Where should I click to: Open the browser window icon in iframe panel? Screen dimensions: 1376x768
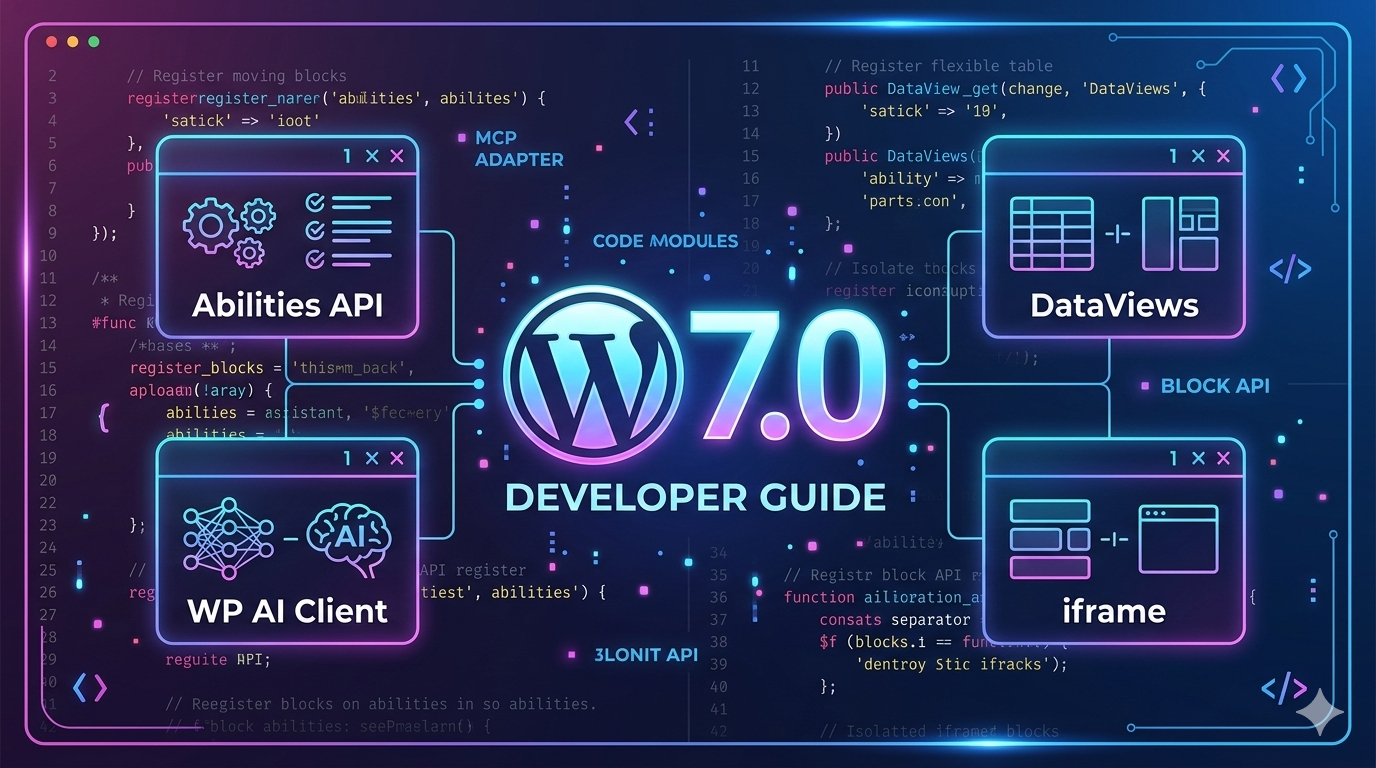pyautogui.click(x=1178, y=539)
